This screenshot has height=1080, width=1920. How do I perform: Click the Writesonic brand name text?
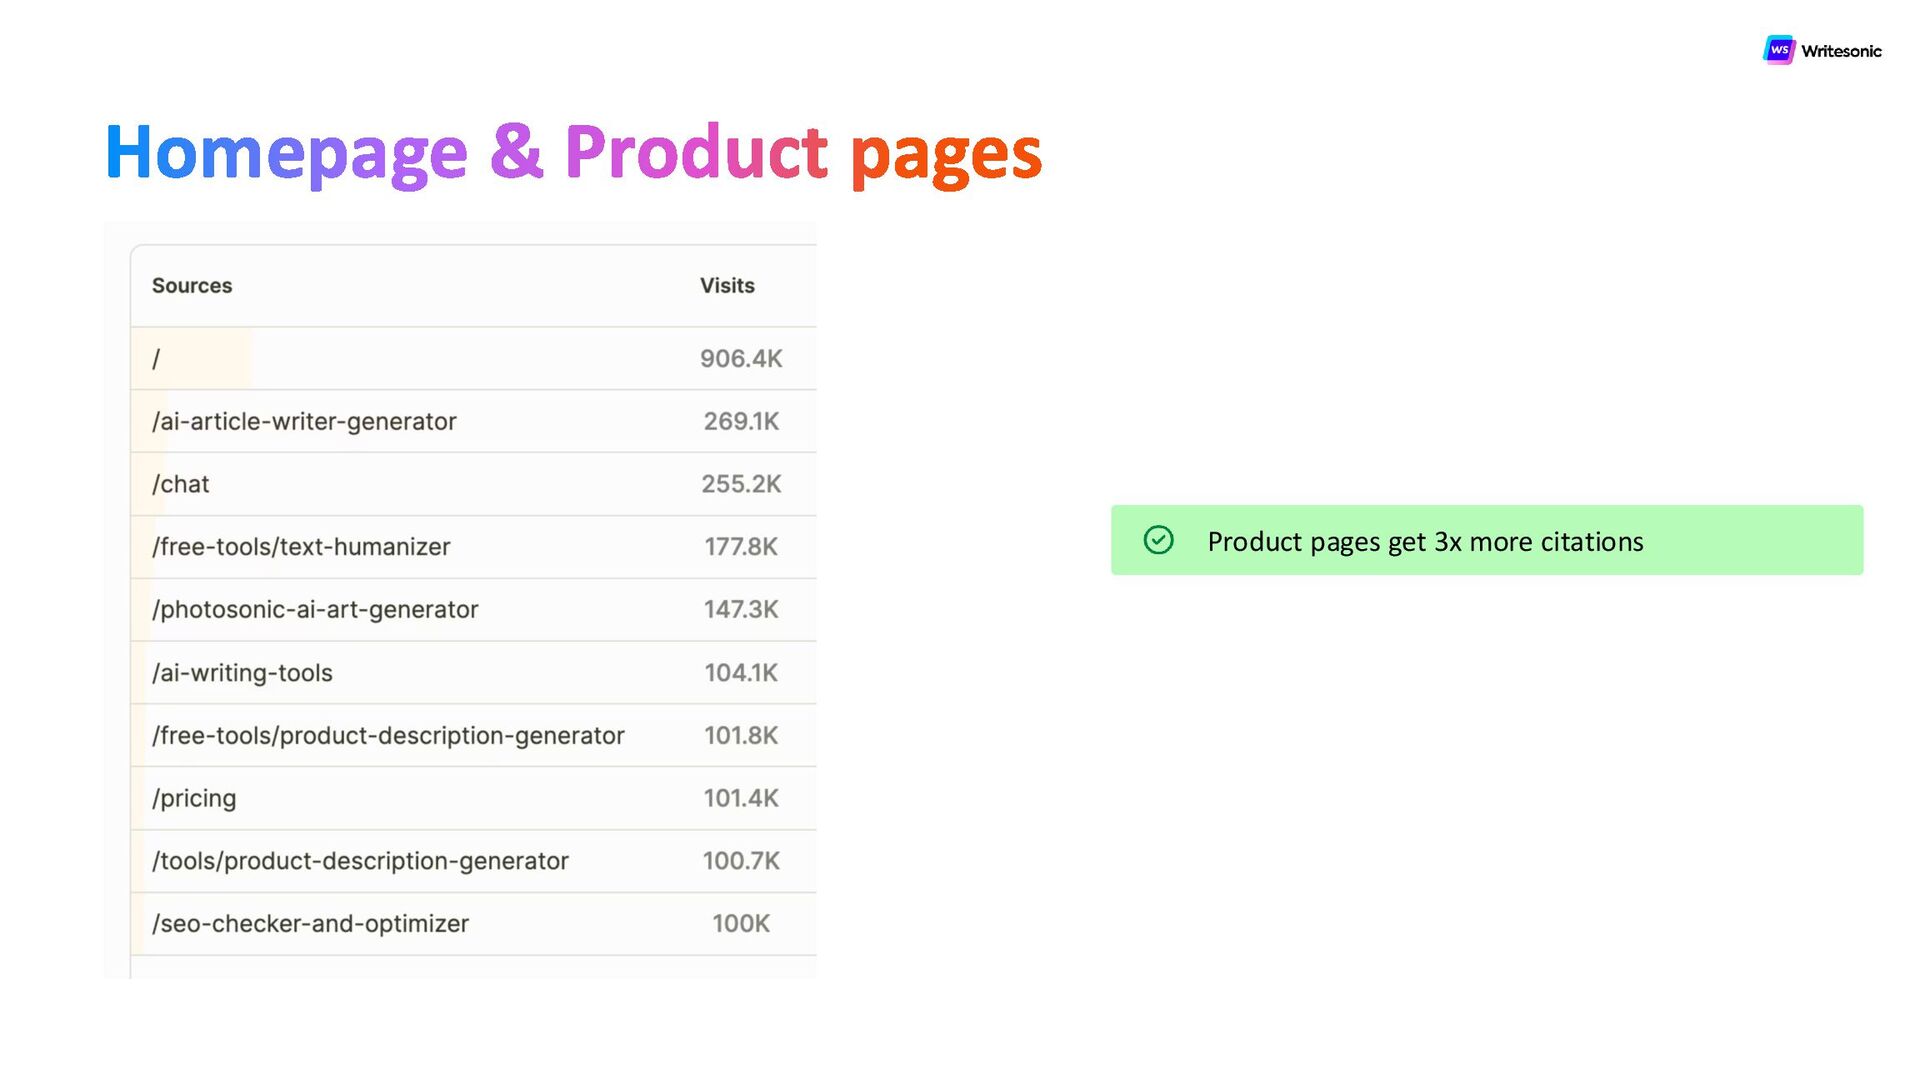[x=1841, y=51]
